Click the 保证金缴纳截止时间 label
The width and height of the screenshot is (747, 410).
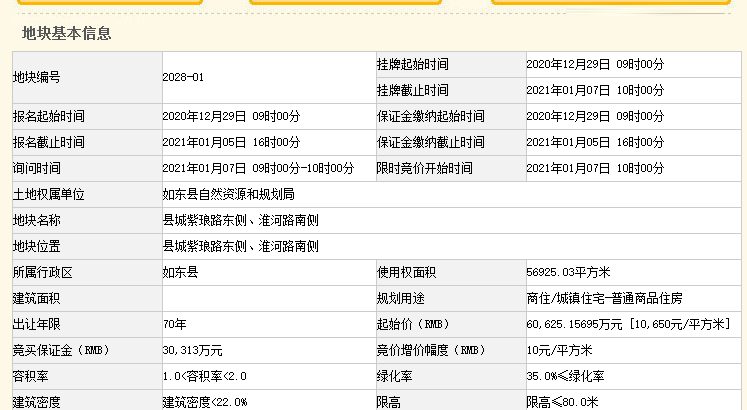430,143
